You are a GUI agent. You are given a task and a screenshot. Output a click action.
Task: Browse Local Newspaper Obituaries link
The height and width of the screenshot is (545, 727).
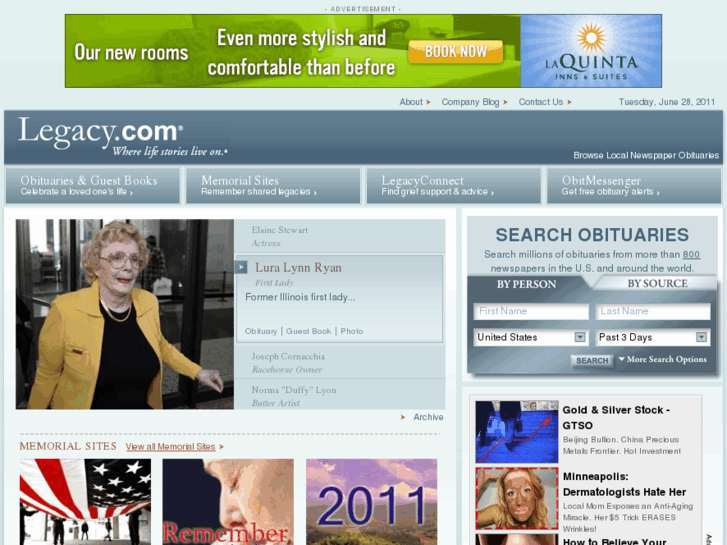point(646,155)
